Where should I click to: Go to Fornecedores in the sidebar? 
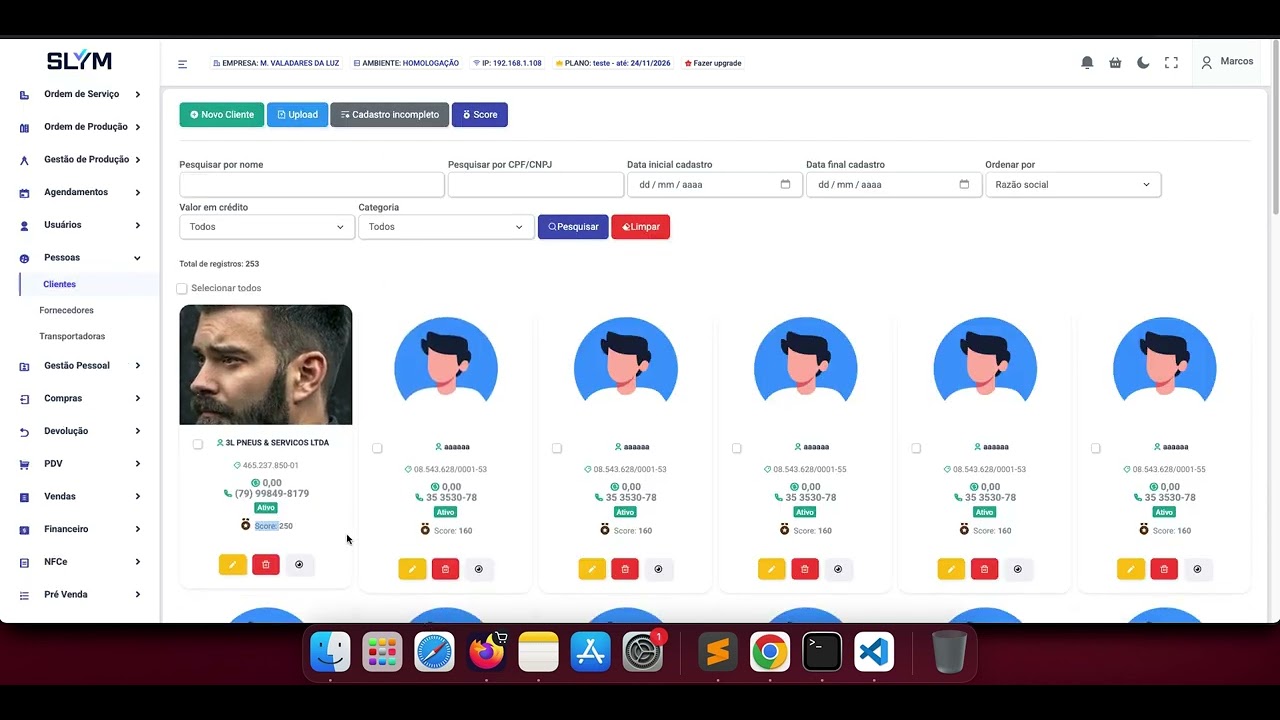pyautogui.click(x=66, y=310)
